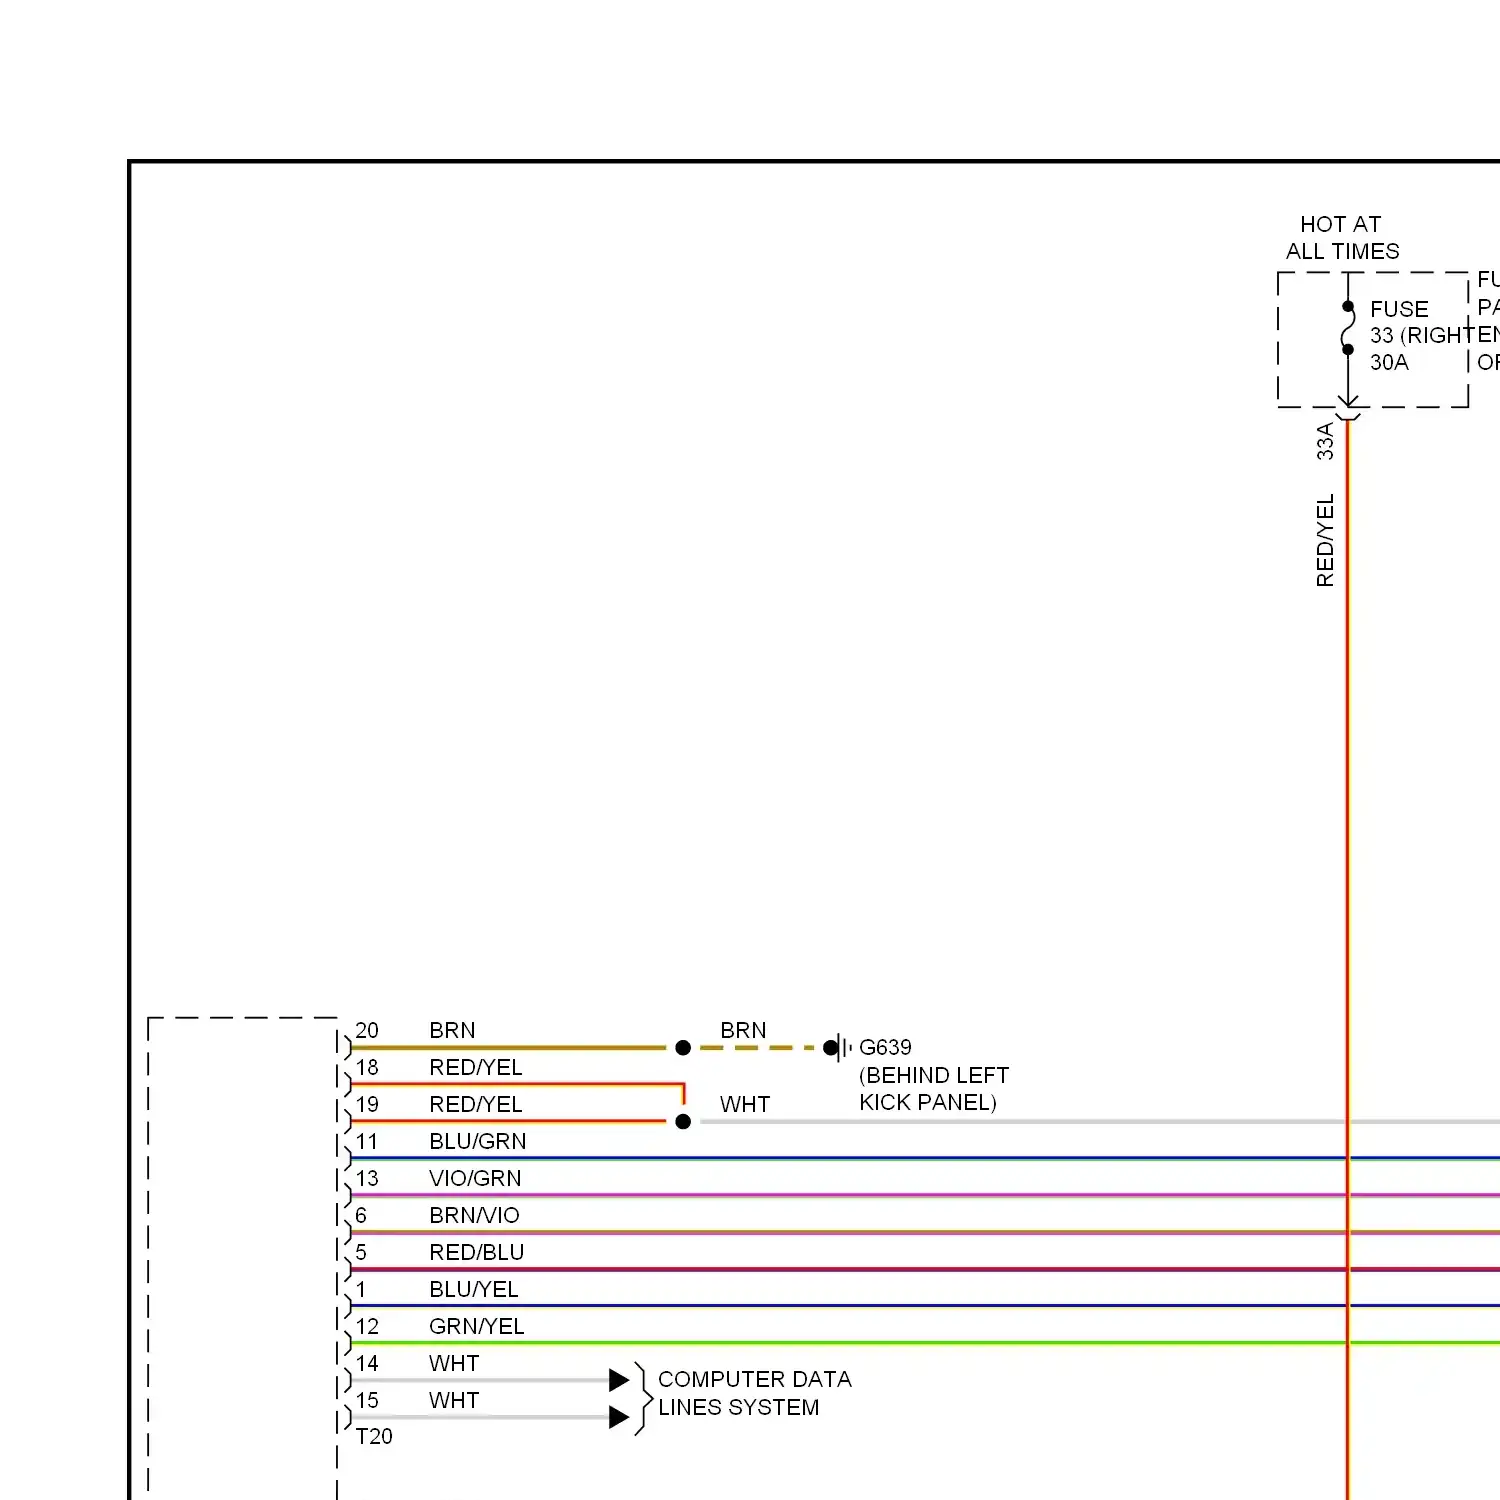This screenshot has height=1500, width=1500.
Task: Select the vertical '33A' terminal label
Action: coord(1325,441)
